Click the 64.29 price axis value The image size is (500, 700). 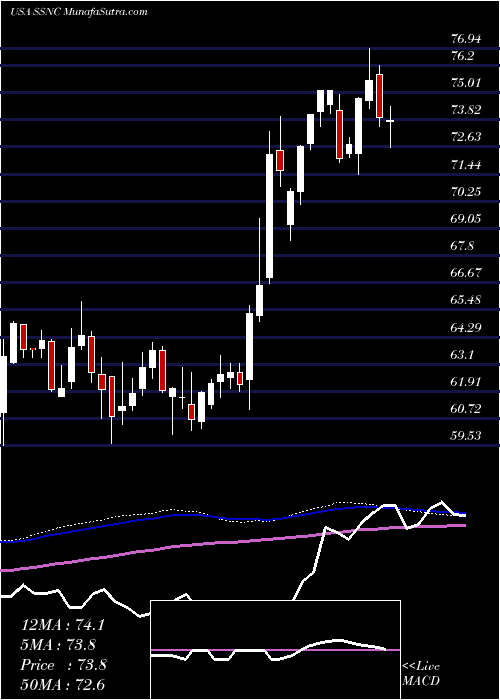click(466, 328)
